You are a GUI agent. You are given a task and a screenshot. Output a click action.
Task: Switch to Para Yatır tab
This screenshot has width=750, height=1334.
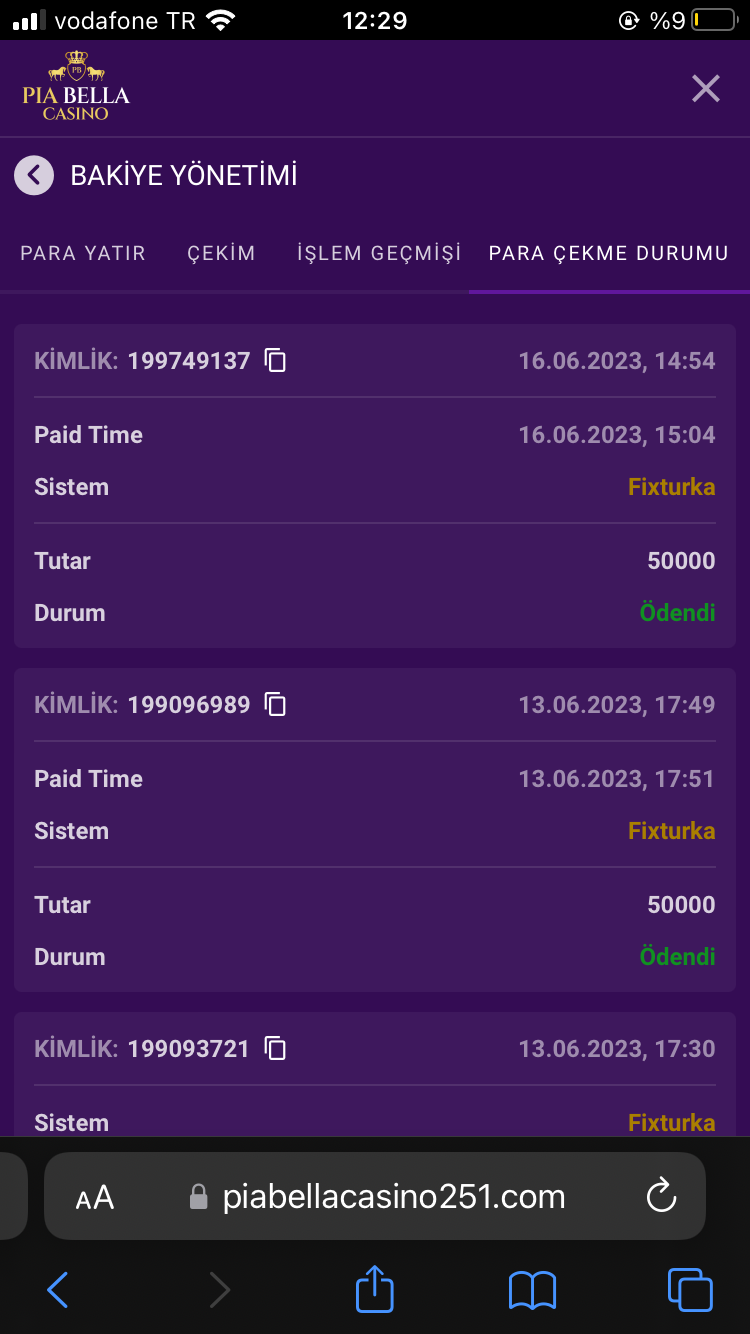[x=83, y=254]
